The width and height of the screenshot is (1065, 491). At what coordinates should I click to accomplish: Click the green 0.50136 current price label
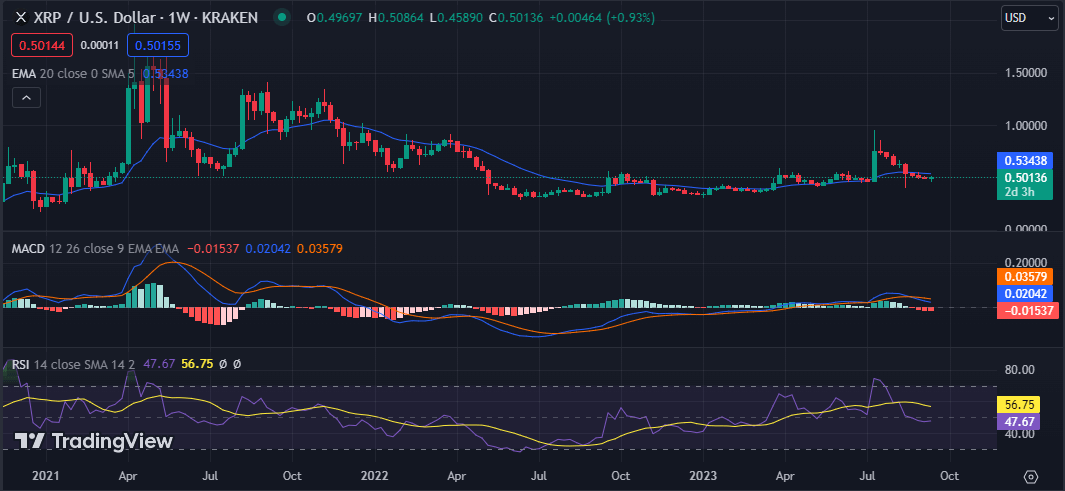pos(1025,177)
